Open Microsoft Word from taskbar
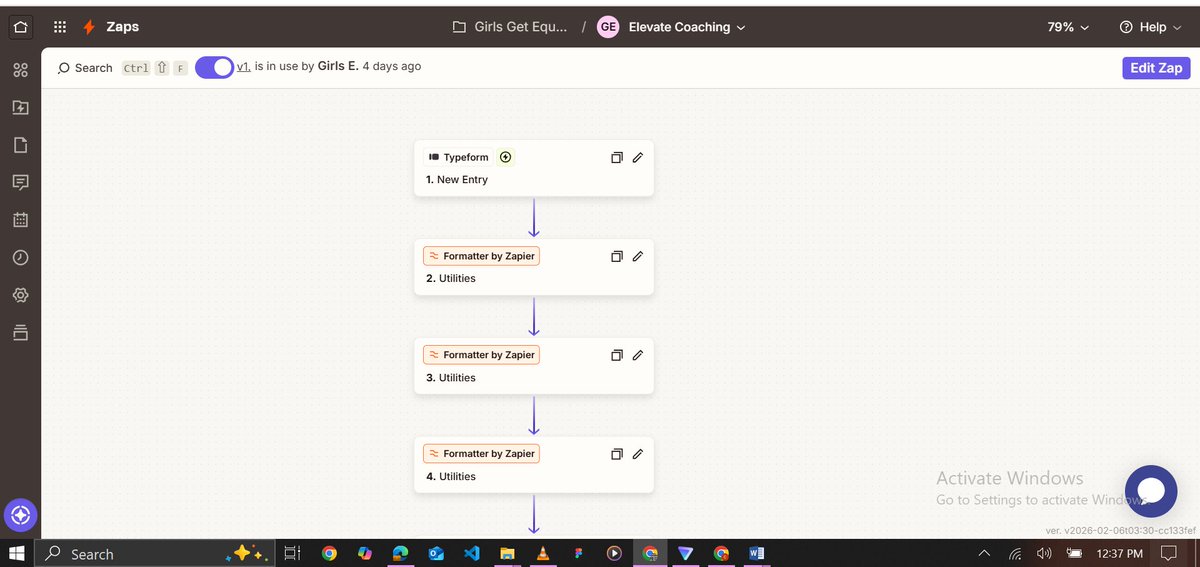Image resolution: width=1200 pixels, height=567 pixels. pos(756,553)
